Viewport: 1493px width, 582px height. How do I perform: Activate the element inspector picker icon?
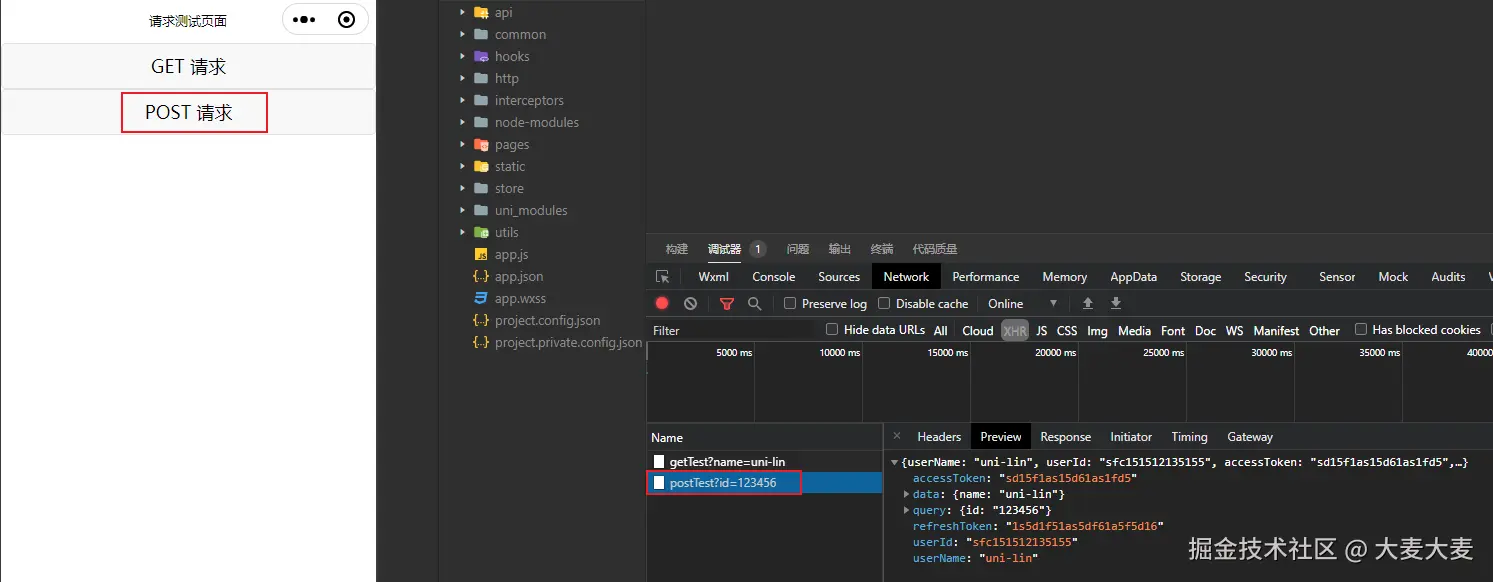click(x=662, y=277)
